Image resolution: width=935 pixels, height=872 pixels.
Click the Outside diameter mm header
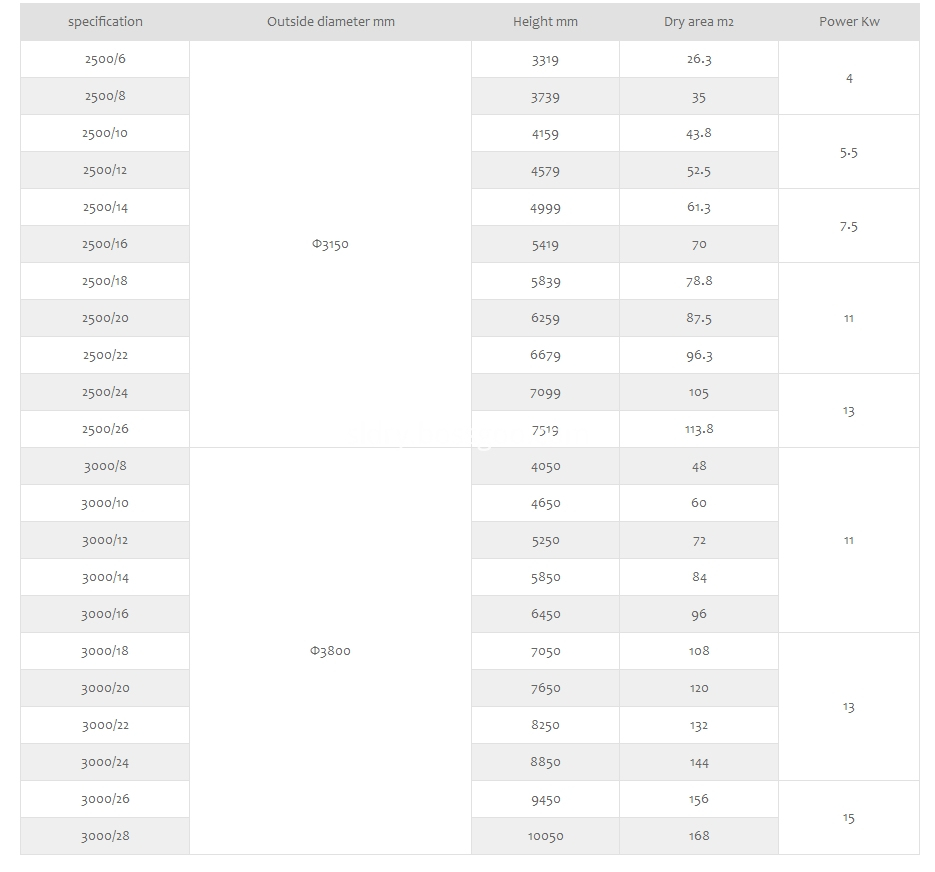(x=330, y=22)
